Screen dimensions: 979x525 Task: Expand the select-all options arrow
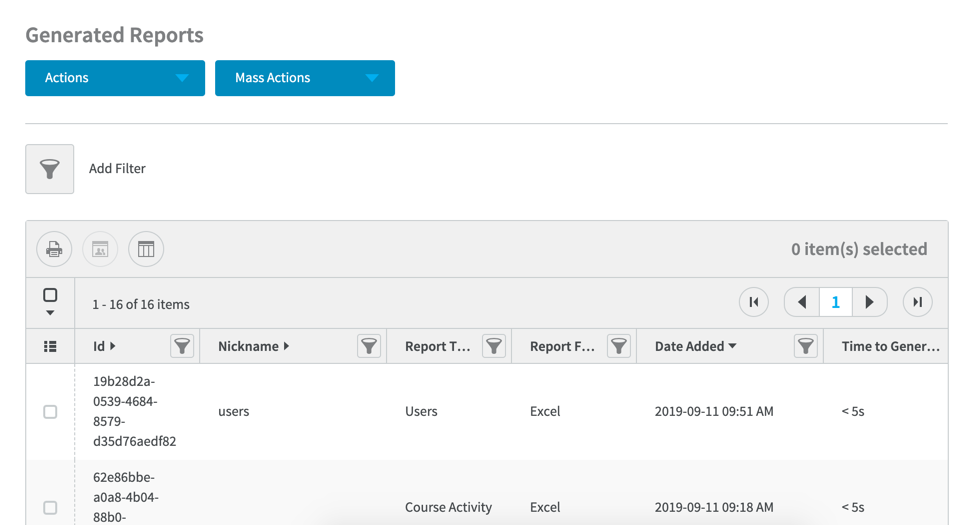coord(50,313)
